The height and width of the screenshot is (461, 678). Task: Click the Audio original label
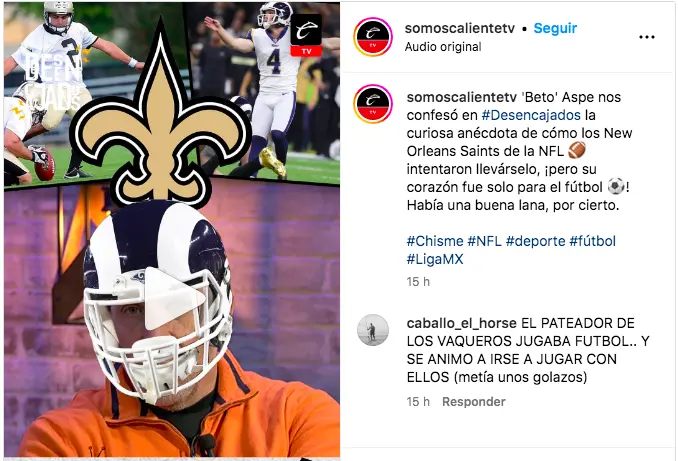pos(443,47)
